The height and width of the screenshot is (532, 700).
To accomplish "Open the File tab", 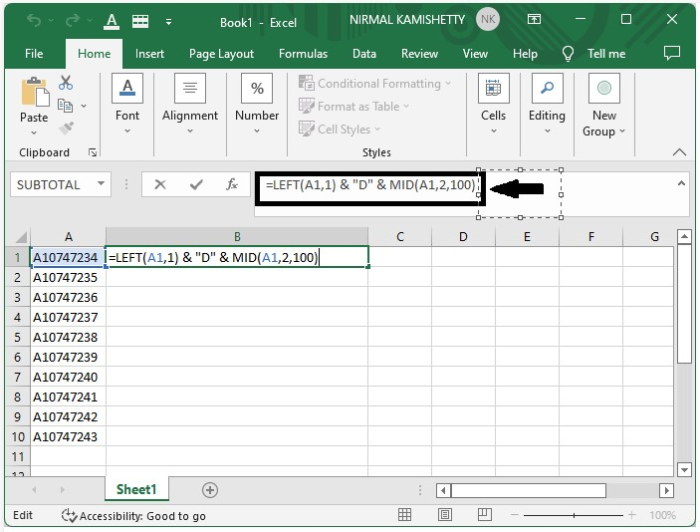I will coord(34,54).
